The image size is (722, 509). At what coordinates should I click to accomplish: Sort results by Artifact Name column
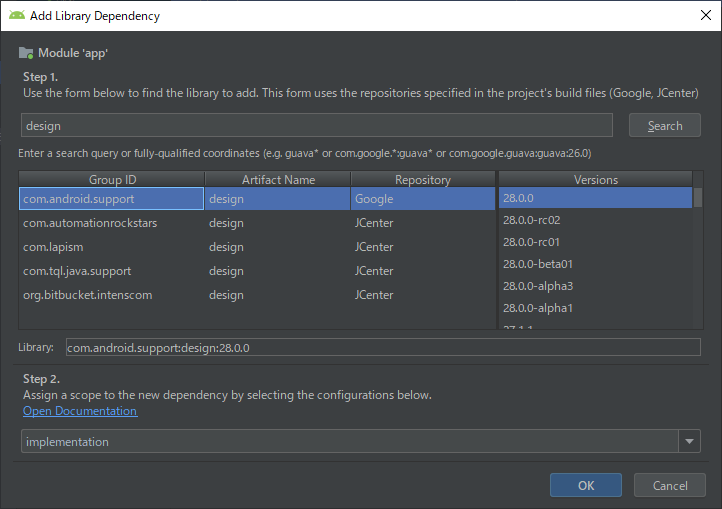click(x=278, y=180)
